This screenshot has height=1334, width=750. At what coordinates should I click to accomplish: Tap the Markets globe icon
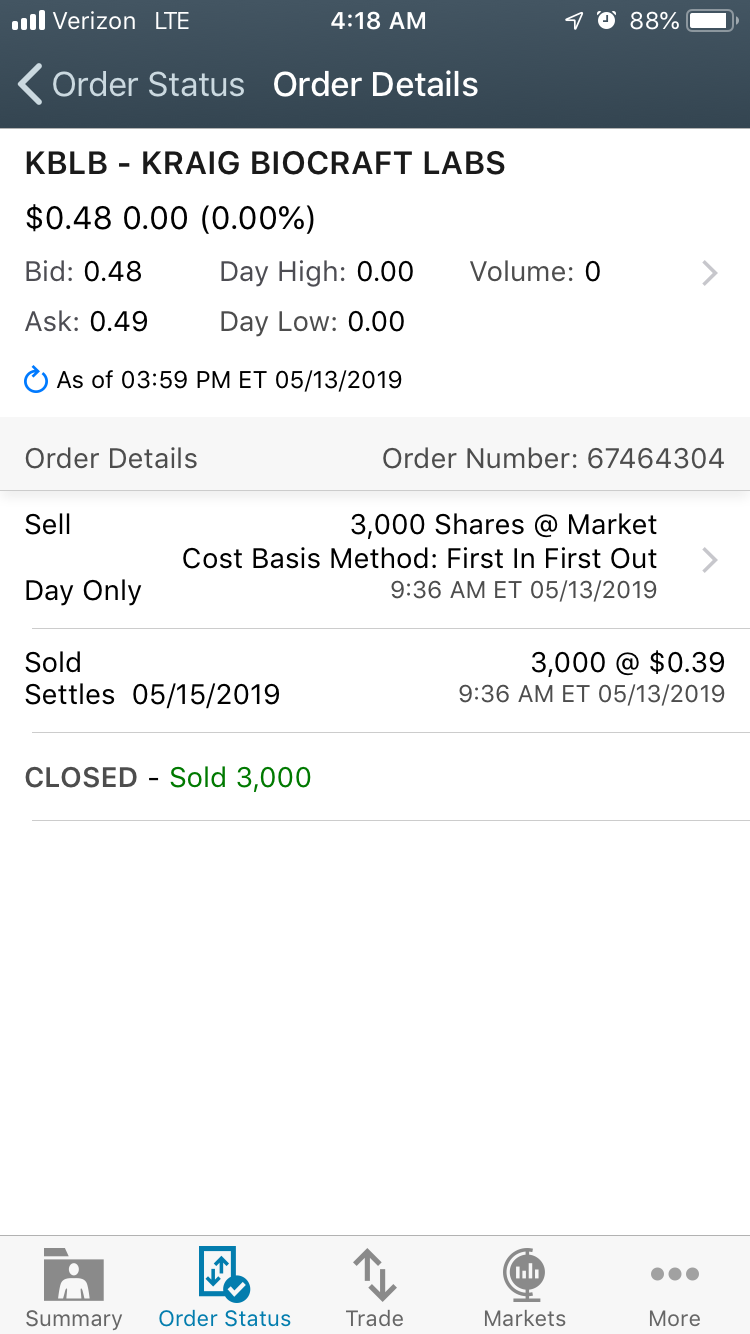pos(524,1273)
